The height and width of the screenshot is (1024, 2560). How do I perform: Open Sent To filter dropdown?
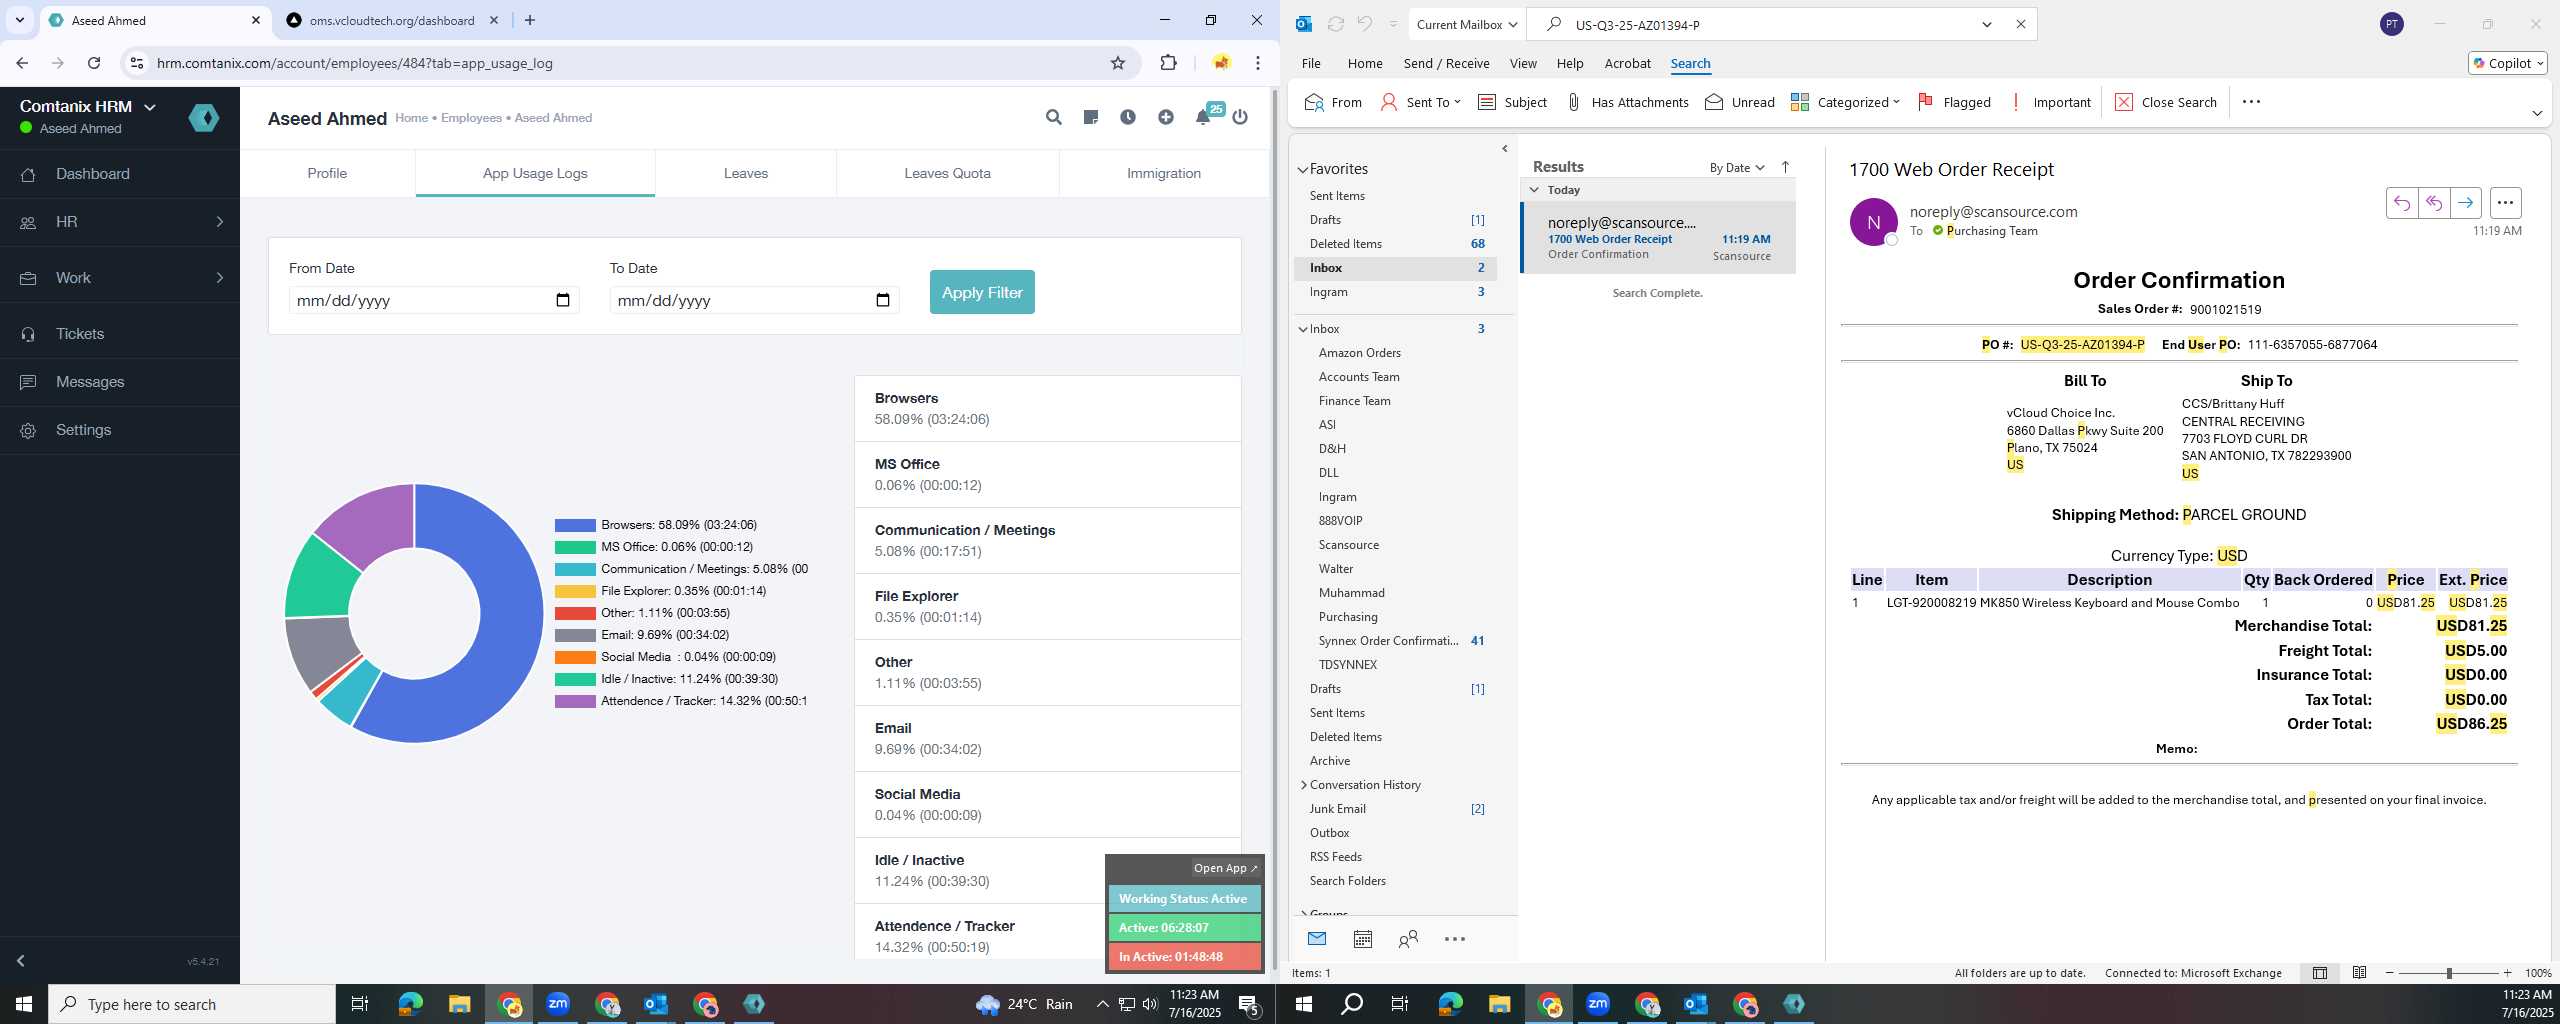pyautogui.click(x=1420, y=102)
